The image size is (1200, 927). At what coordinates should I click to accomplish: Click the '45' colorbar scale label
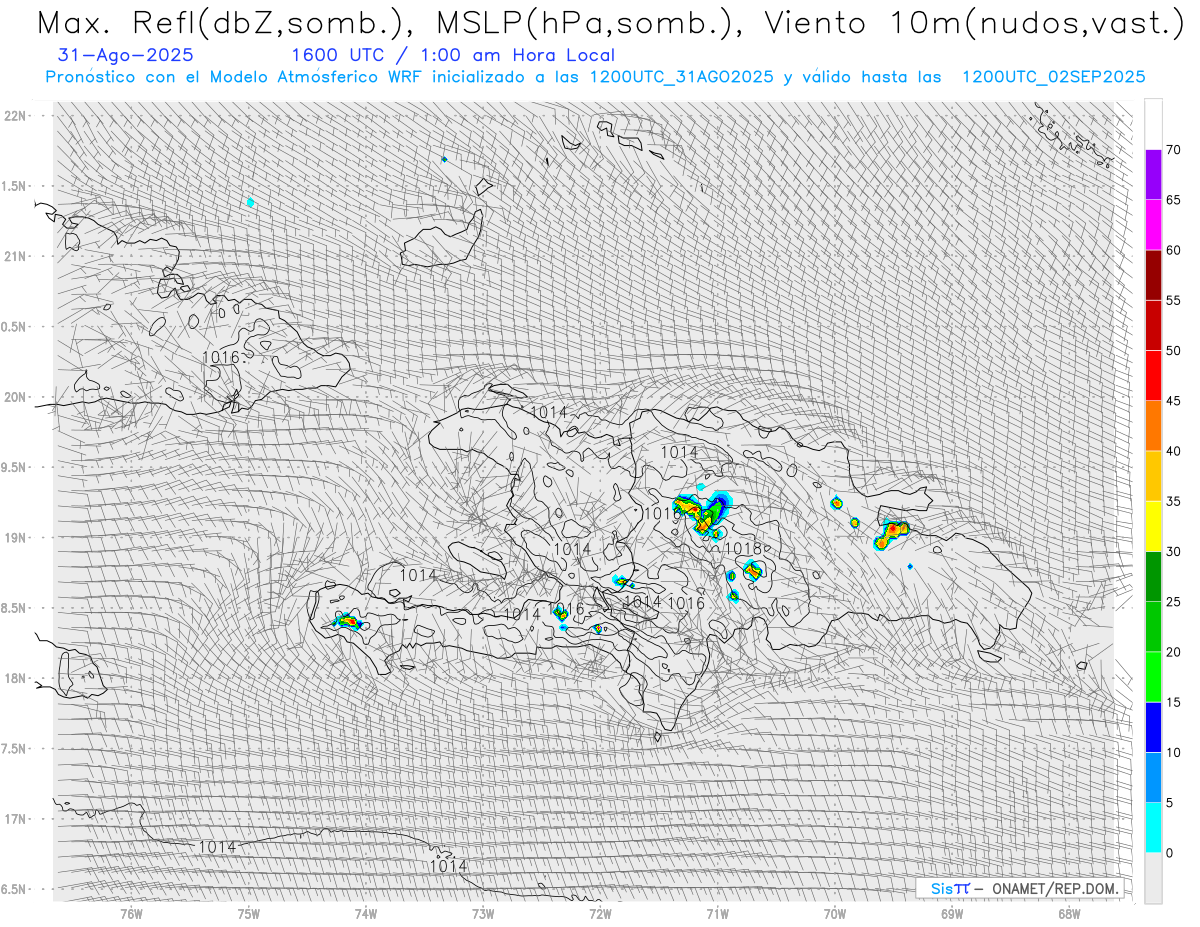(x=1174, y=401)
